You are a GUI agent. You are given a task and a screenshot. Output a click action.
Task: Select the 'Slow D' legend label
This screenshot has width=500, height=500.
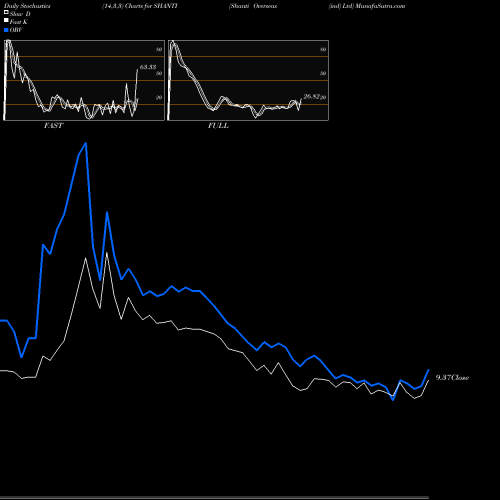20,14
